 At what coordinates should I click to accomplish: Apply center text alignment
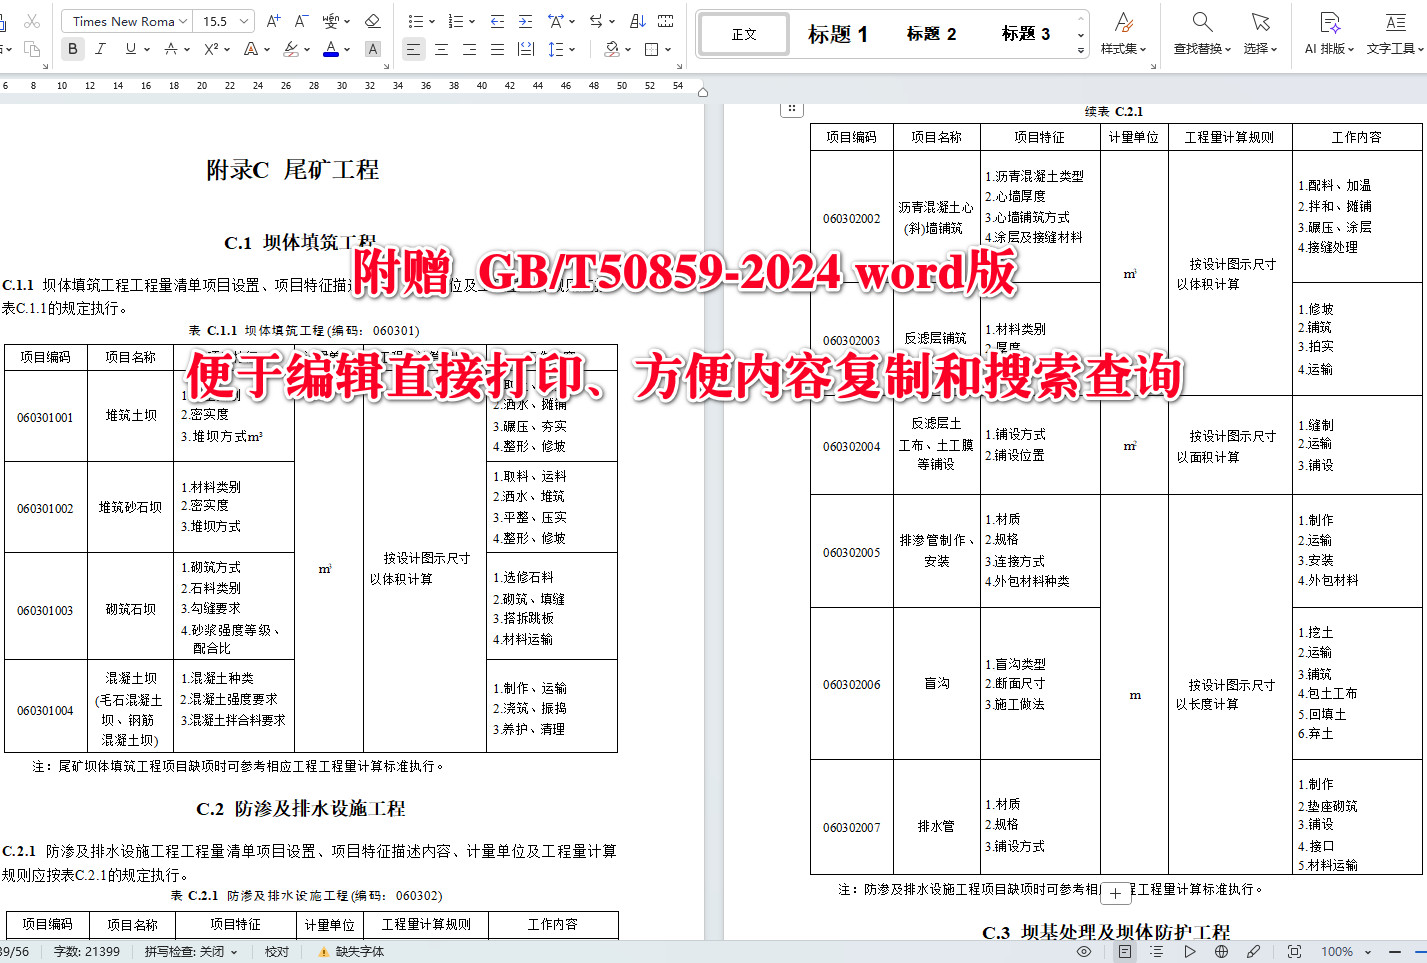440,48
